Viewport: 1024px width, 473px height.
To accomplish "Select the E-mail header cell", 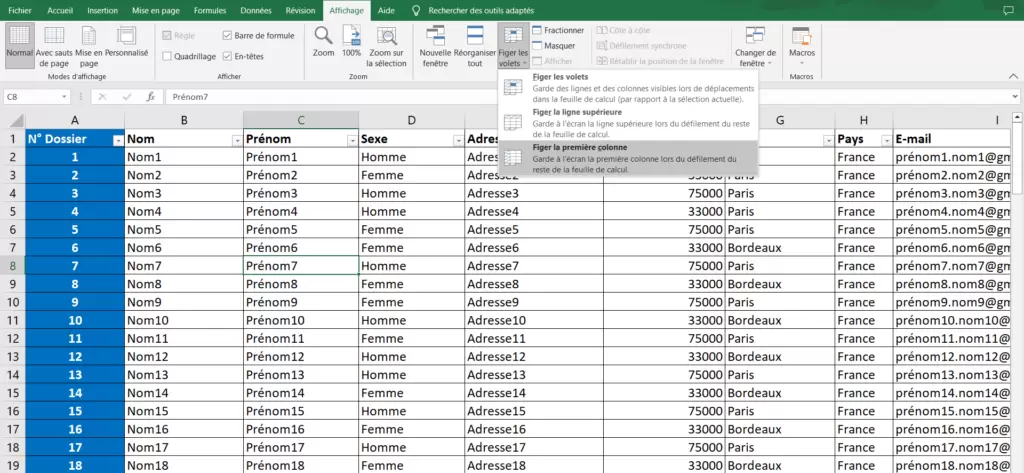I will tap(952, 139).
